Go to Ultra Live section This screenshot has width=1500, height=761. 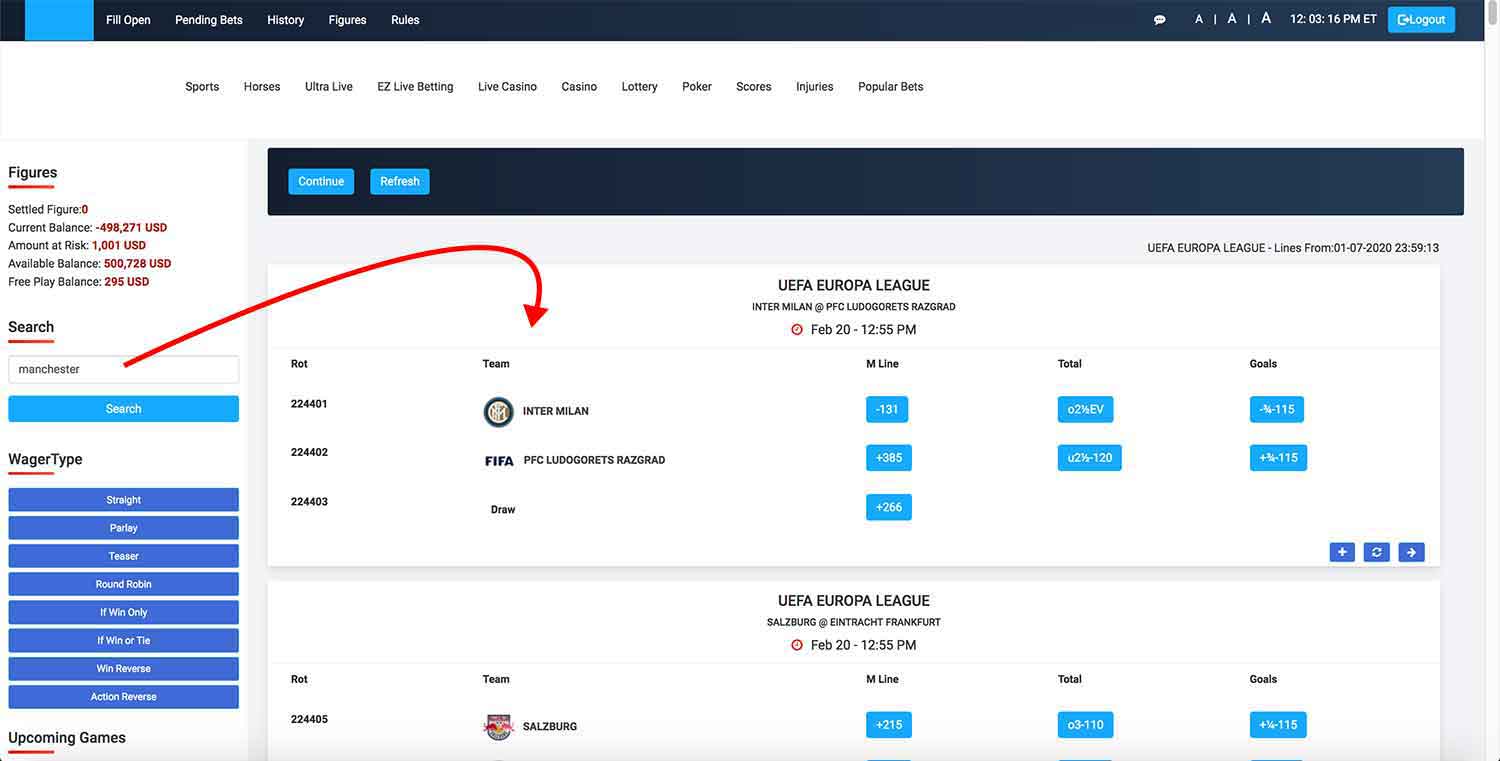pos(329,87)
